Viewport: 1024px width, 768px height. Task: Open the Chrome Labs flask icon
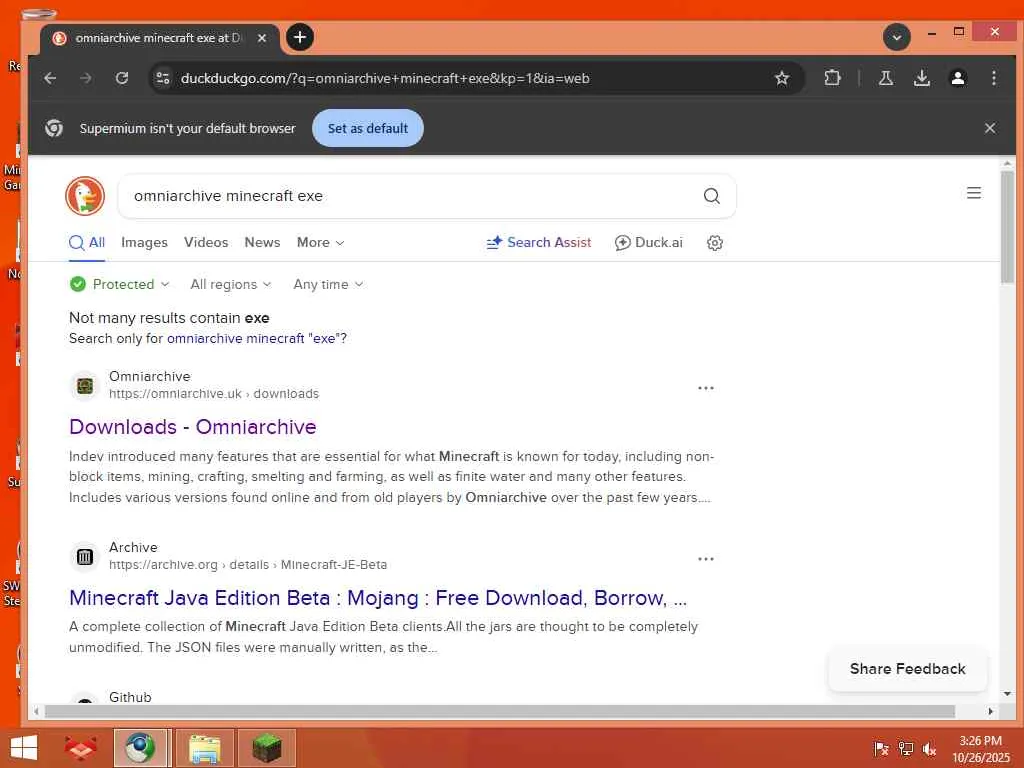pyautogui.click(x=886, y=78)
